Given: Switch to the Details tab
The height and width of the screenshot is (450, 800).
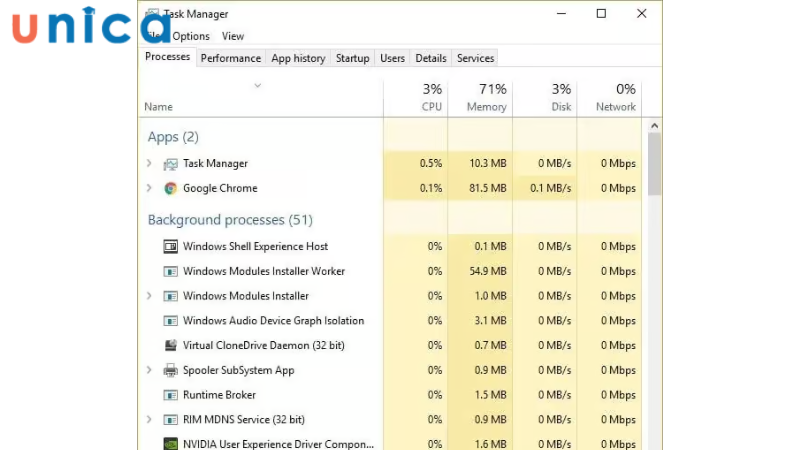Looking at the screenshot, I should click(431, 58).
